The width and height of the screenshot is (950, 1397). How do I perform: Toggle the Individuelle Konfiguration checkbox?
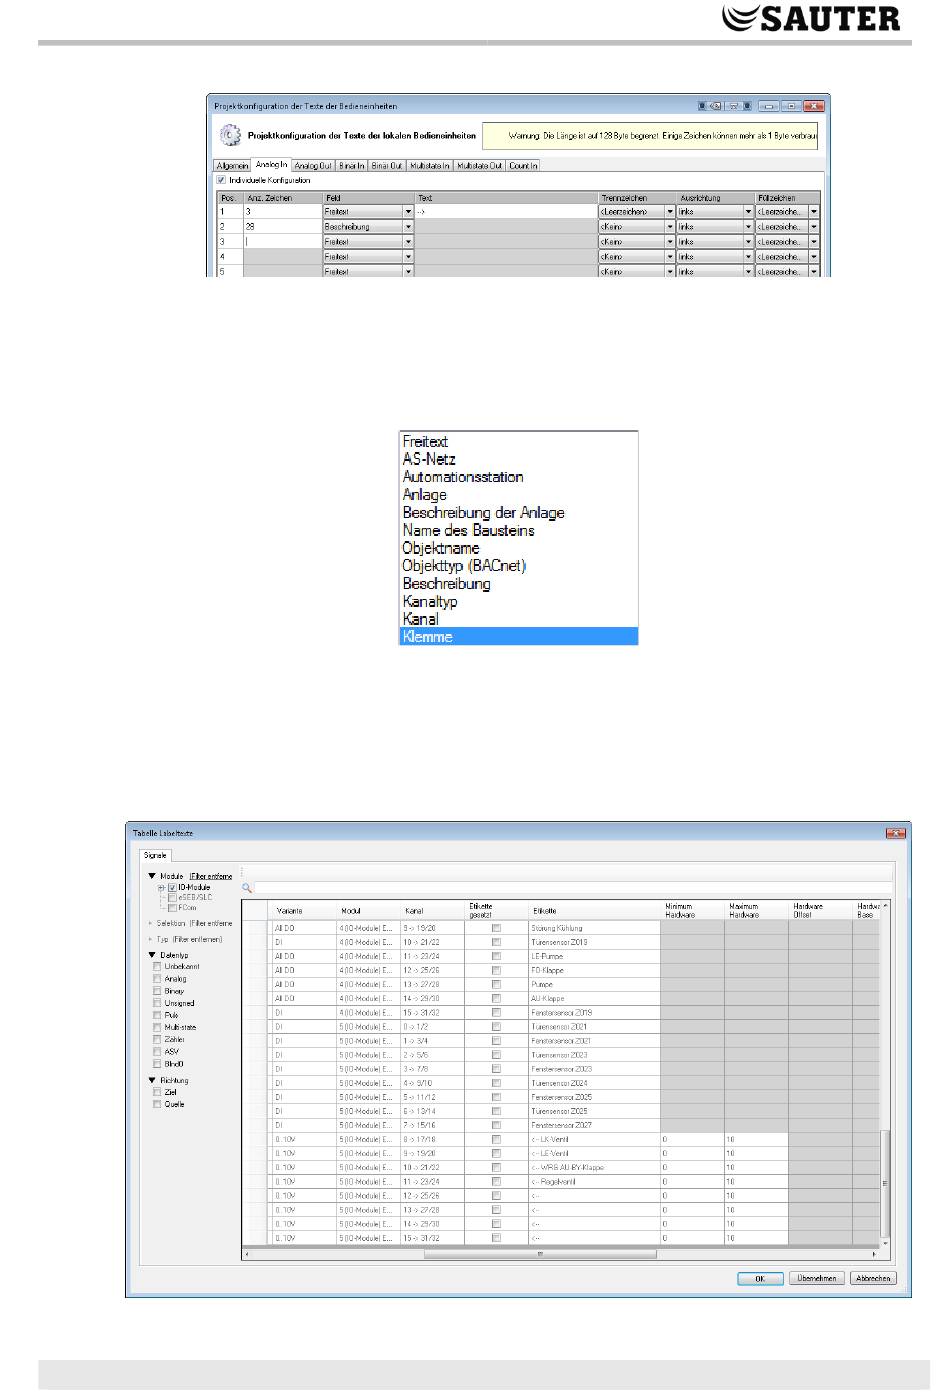[x=222, y=180]
